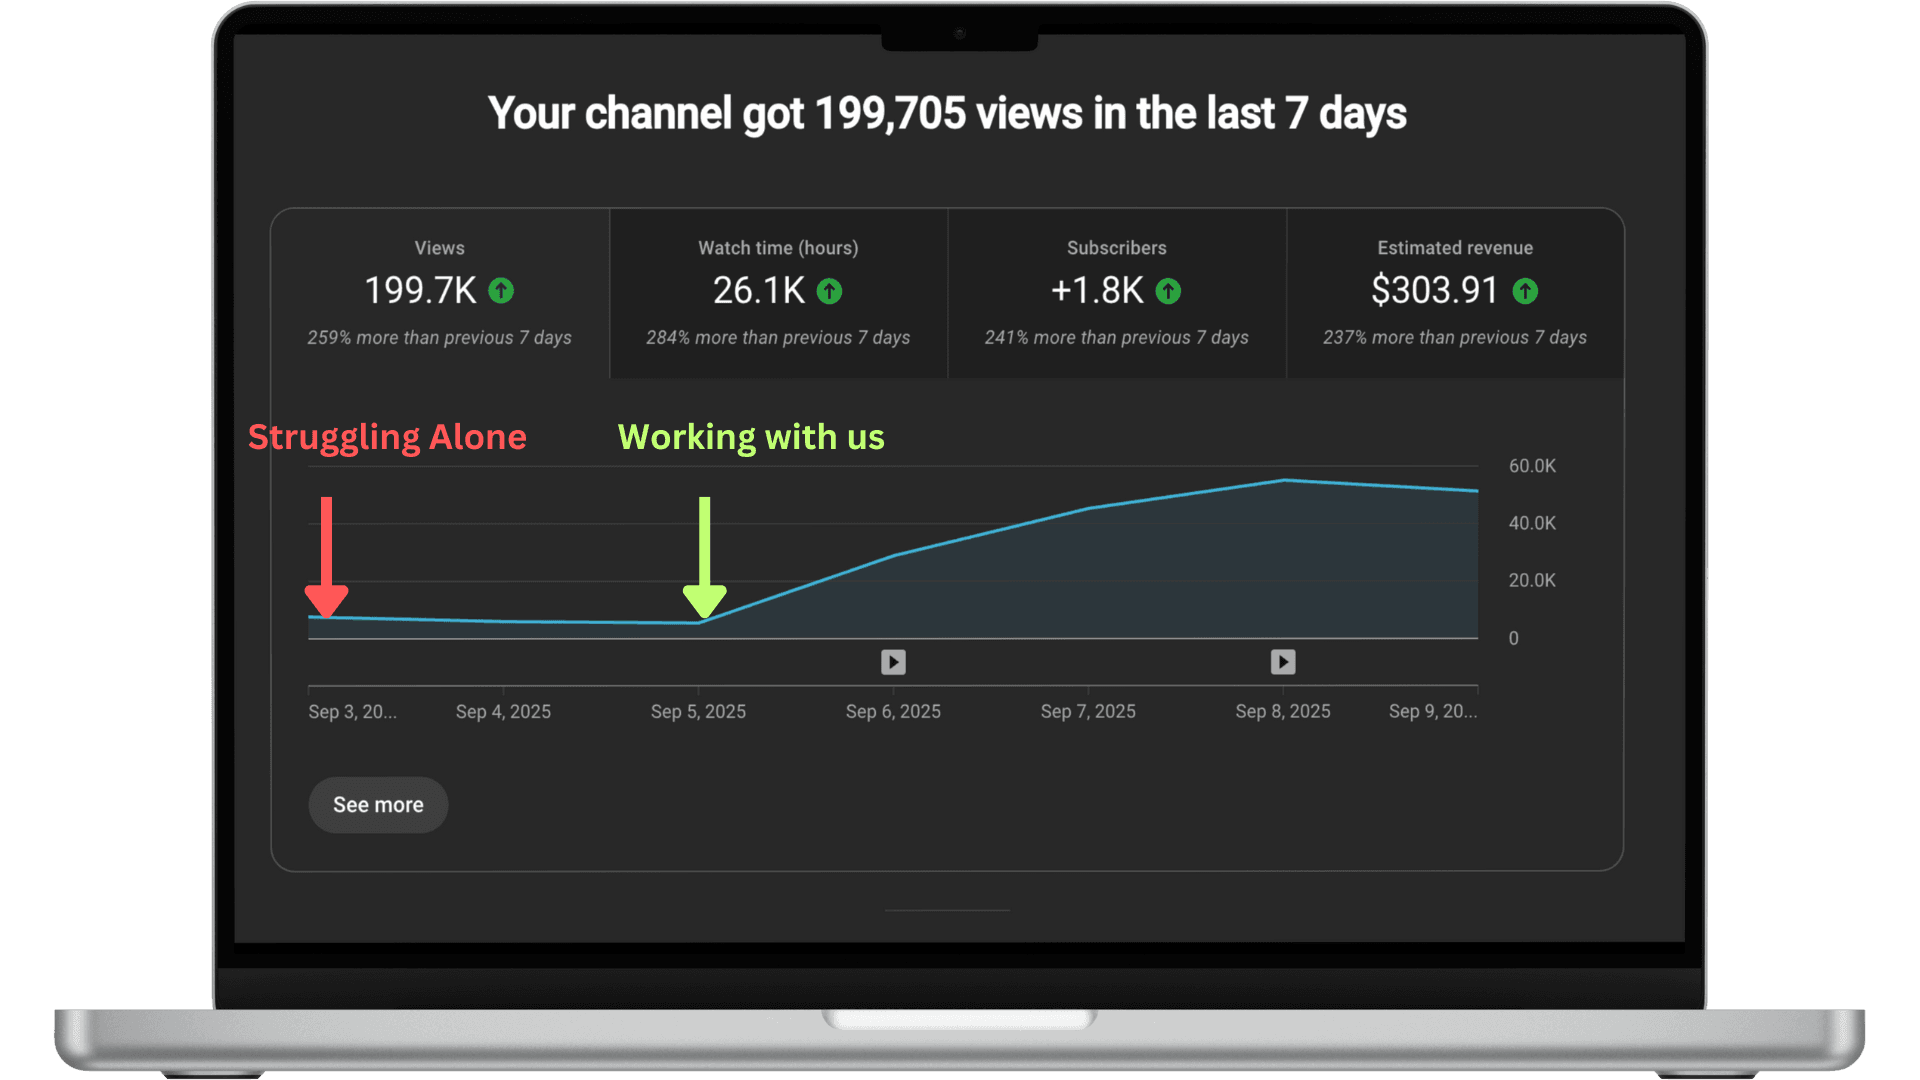
Task: Switch to the Watch time metric card
Action: click(777, 292)
